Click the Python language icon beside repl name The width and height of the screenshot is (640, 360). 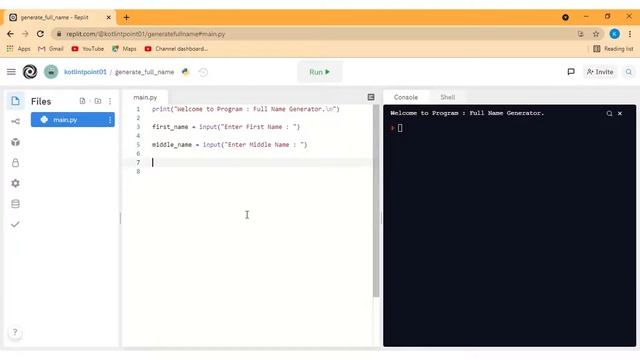point(186,72)
